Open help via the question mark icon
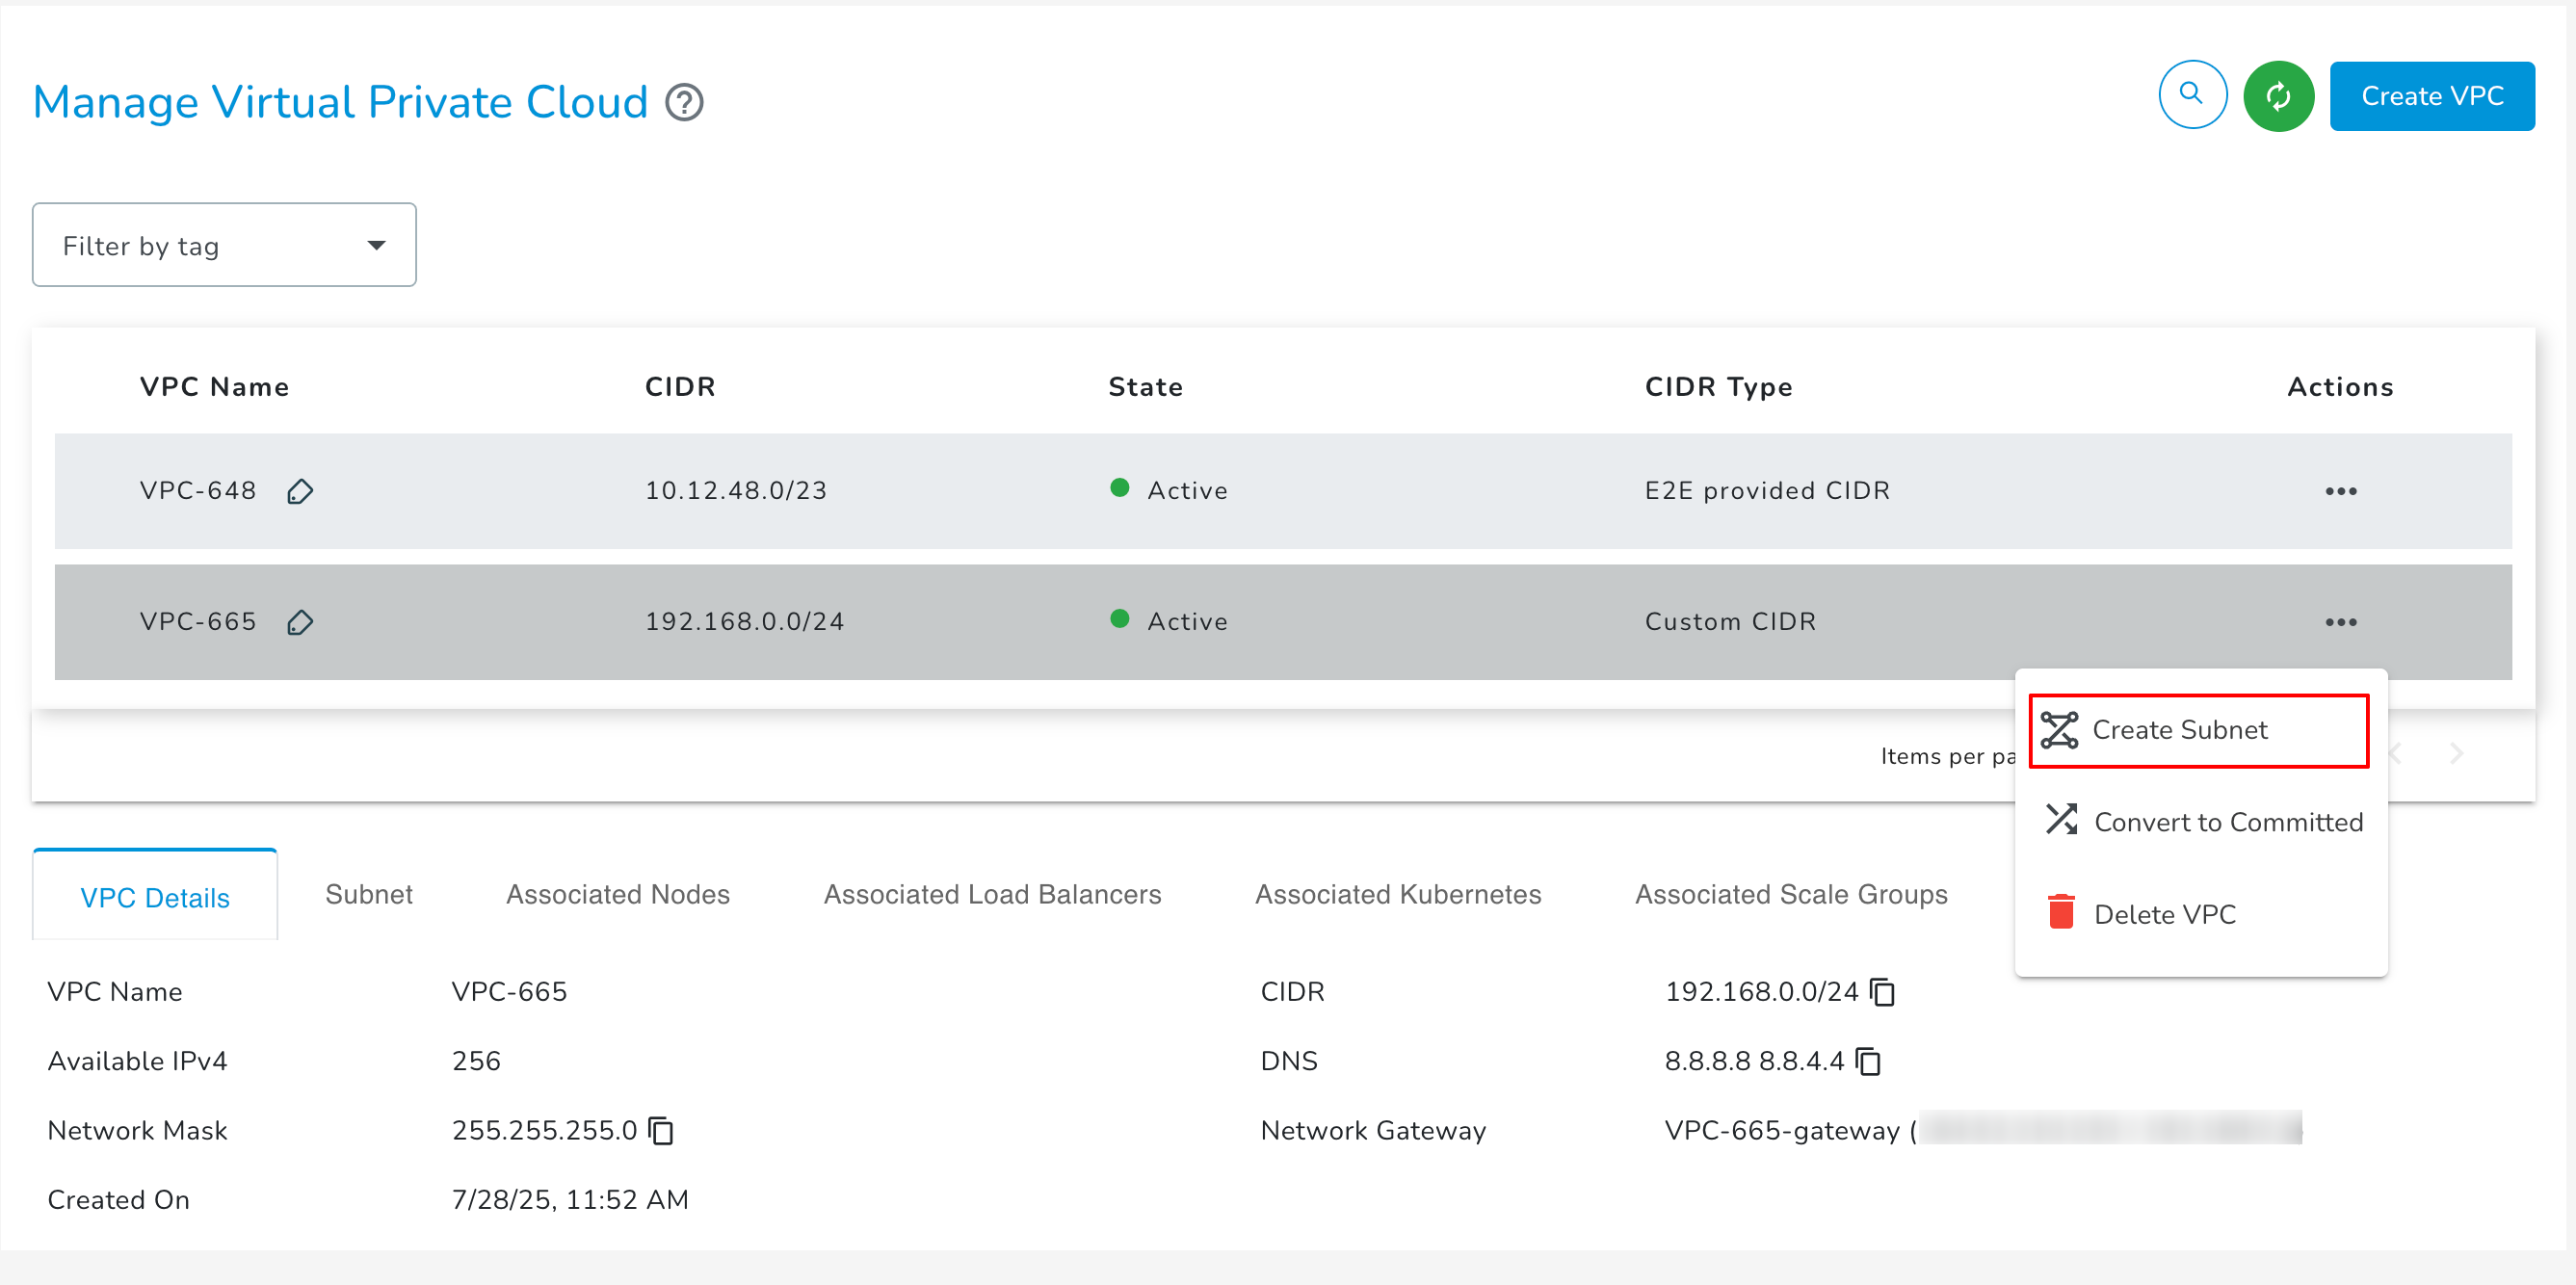This screenshot has height=1285, width=2576. click(684, 101)
